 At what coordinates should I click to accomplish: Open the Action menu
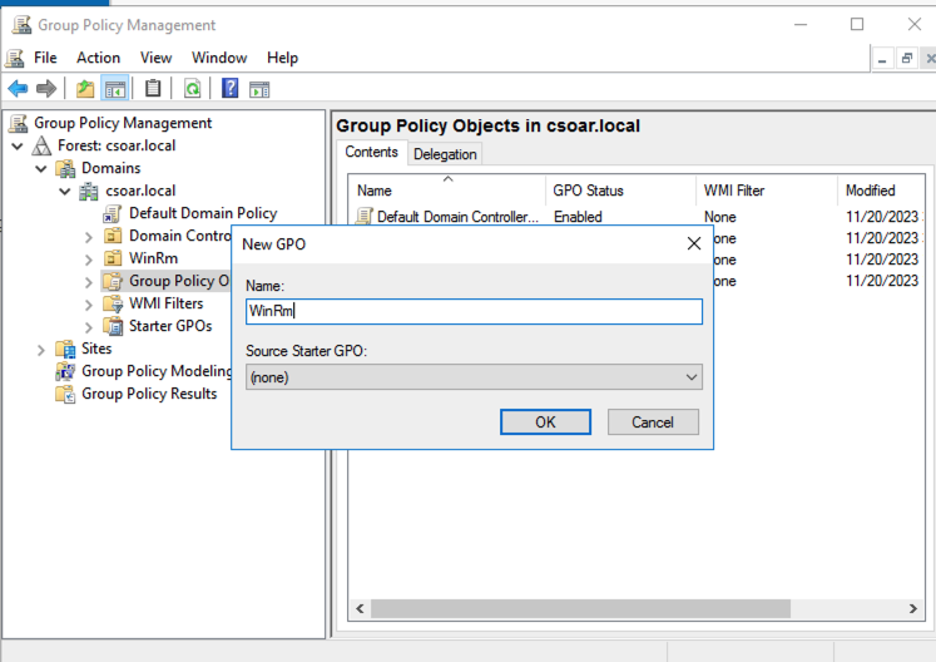[97, 57]
